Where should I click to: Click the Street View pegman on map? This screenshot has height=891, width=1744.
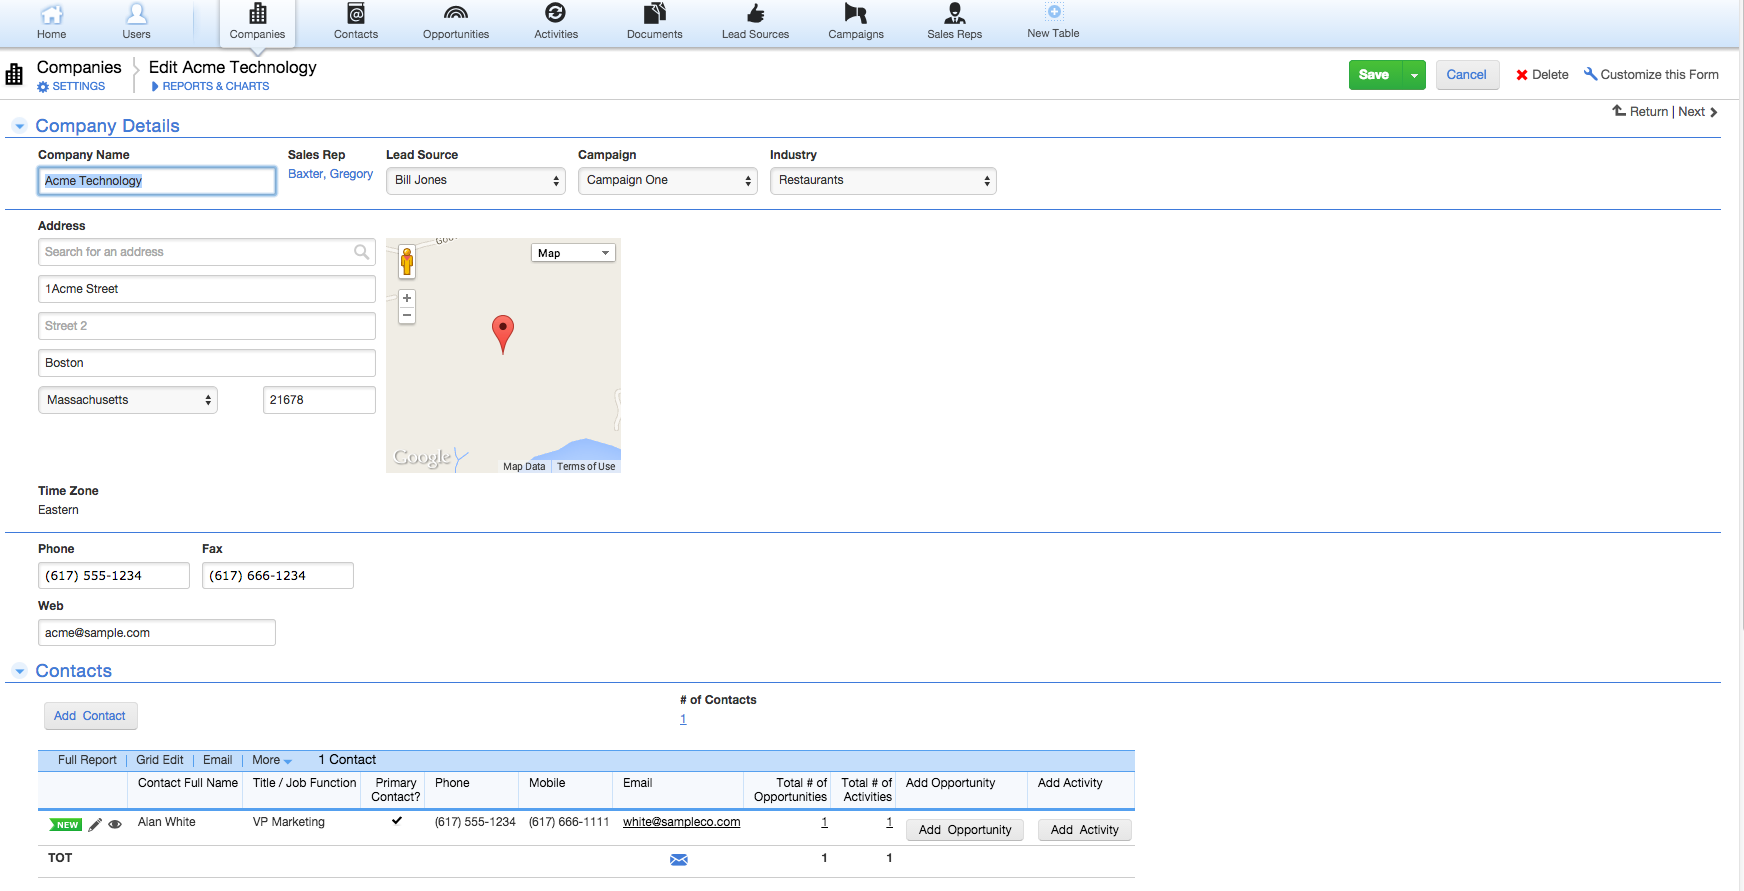tap(407, 262)
